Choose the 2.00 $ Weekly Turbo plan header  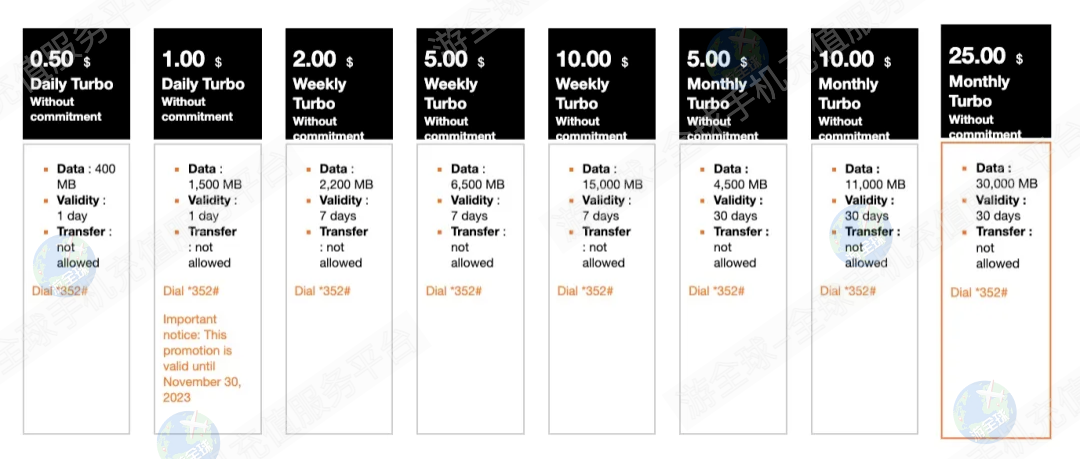(339, 84)
